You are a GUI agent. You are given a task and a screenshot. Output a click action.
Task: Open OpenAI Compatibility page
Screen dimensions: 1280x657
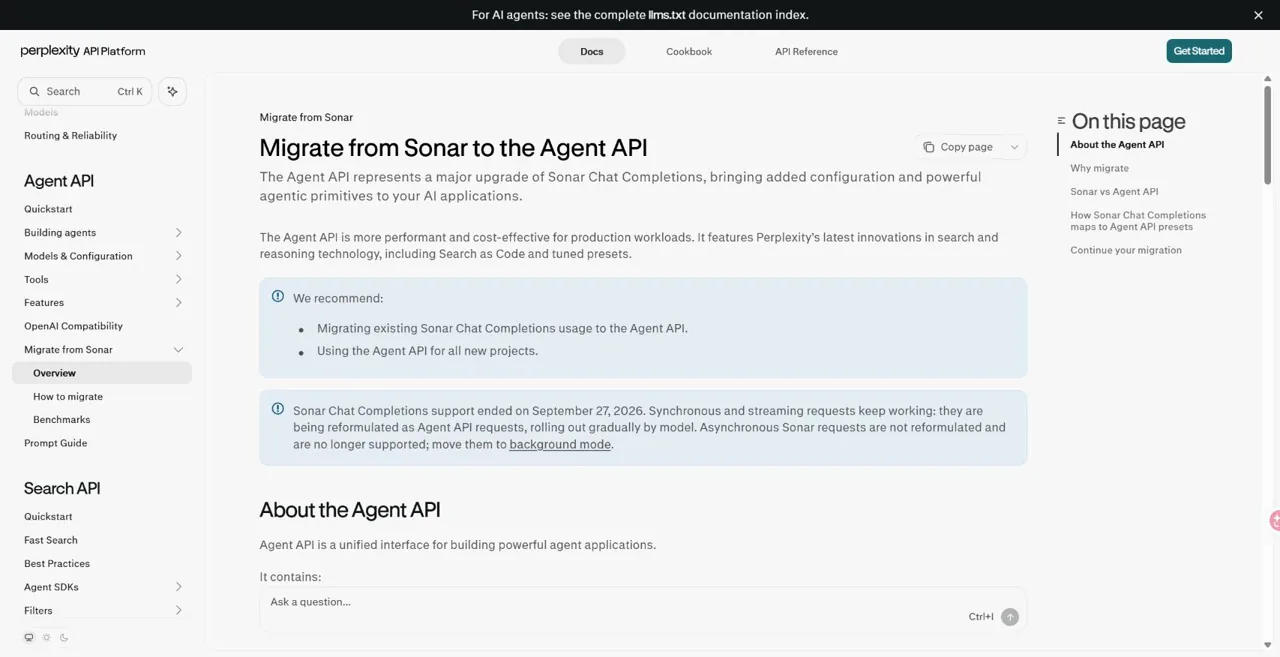(73, 326)
